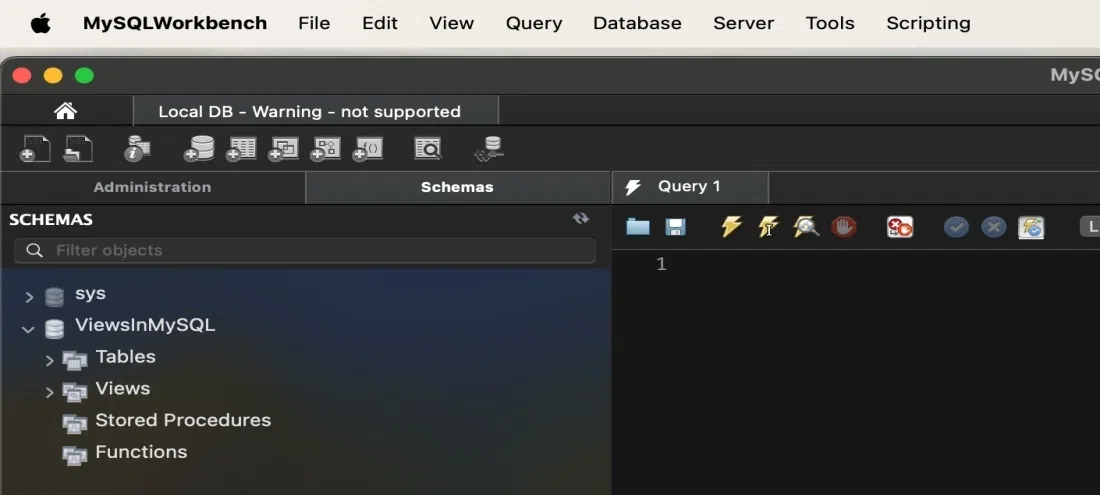This screenshot has width=1100, height=495.
Task: Expand the Tables node chevron
Action: pos(49,360)
